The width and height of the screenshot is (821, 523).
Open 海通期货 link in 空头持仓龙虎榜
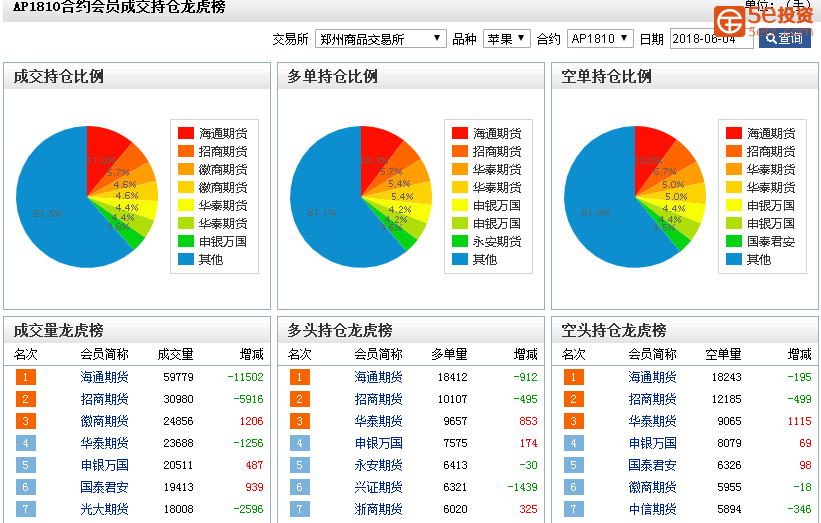[652, 377]
